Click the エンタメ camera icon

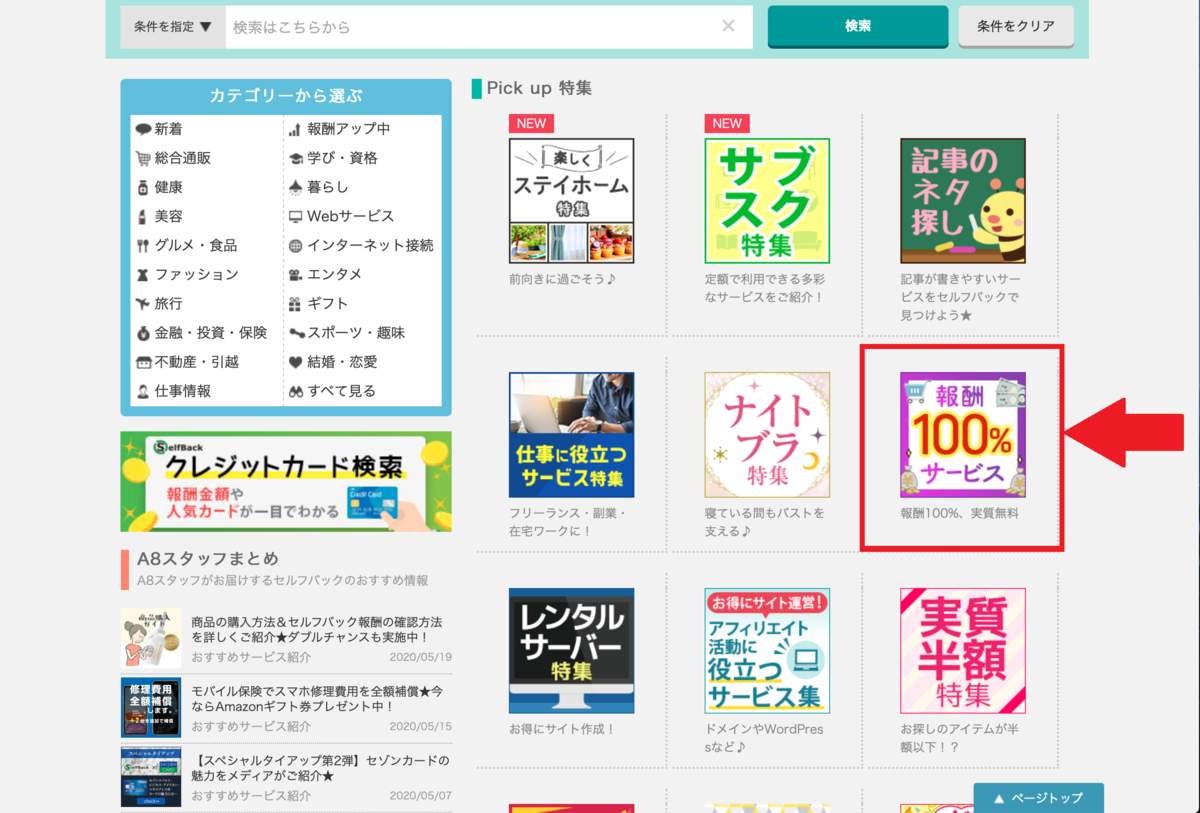tap(295, 274)
